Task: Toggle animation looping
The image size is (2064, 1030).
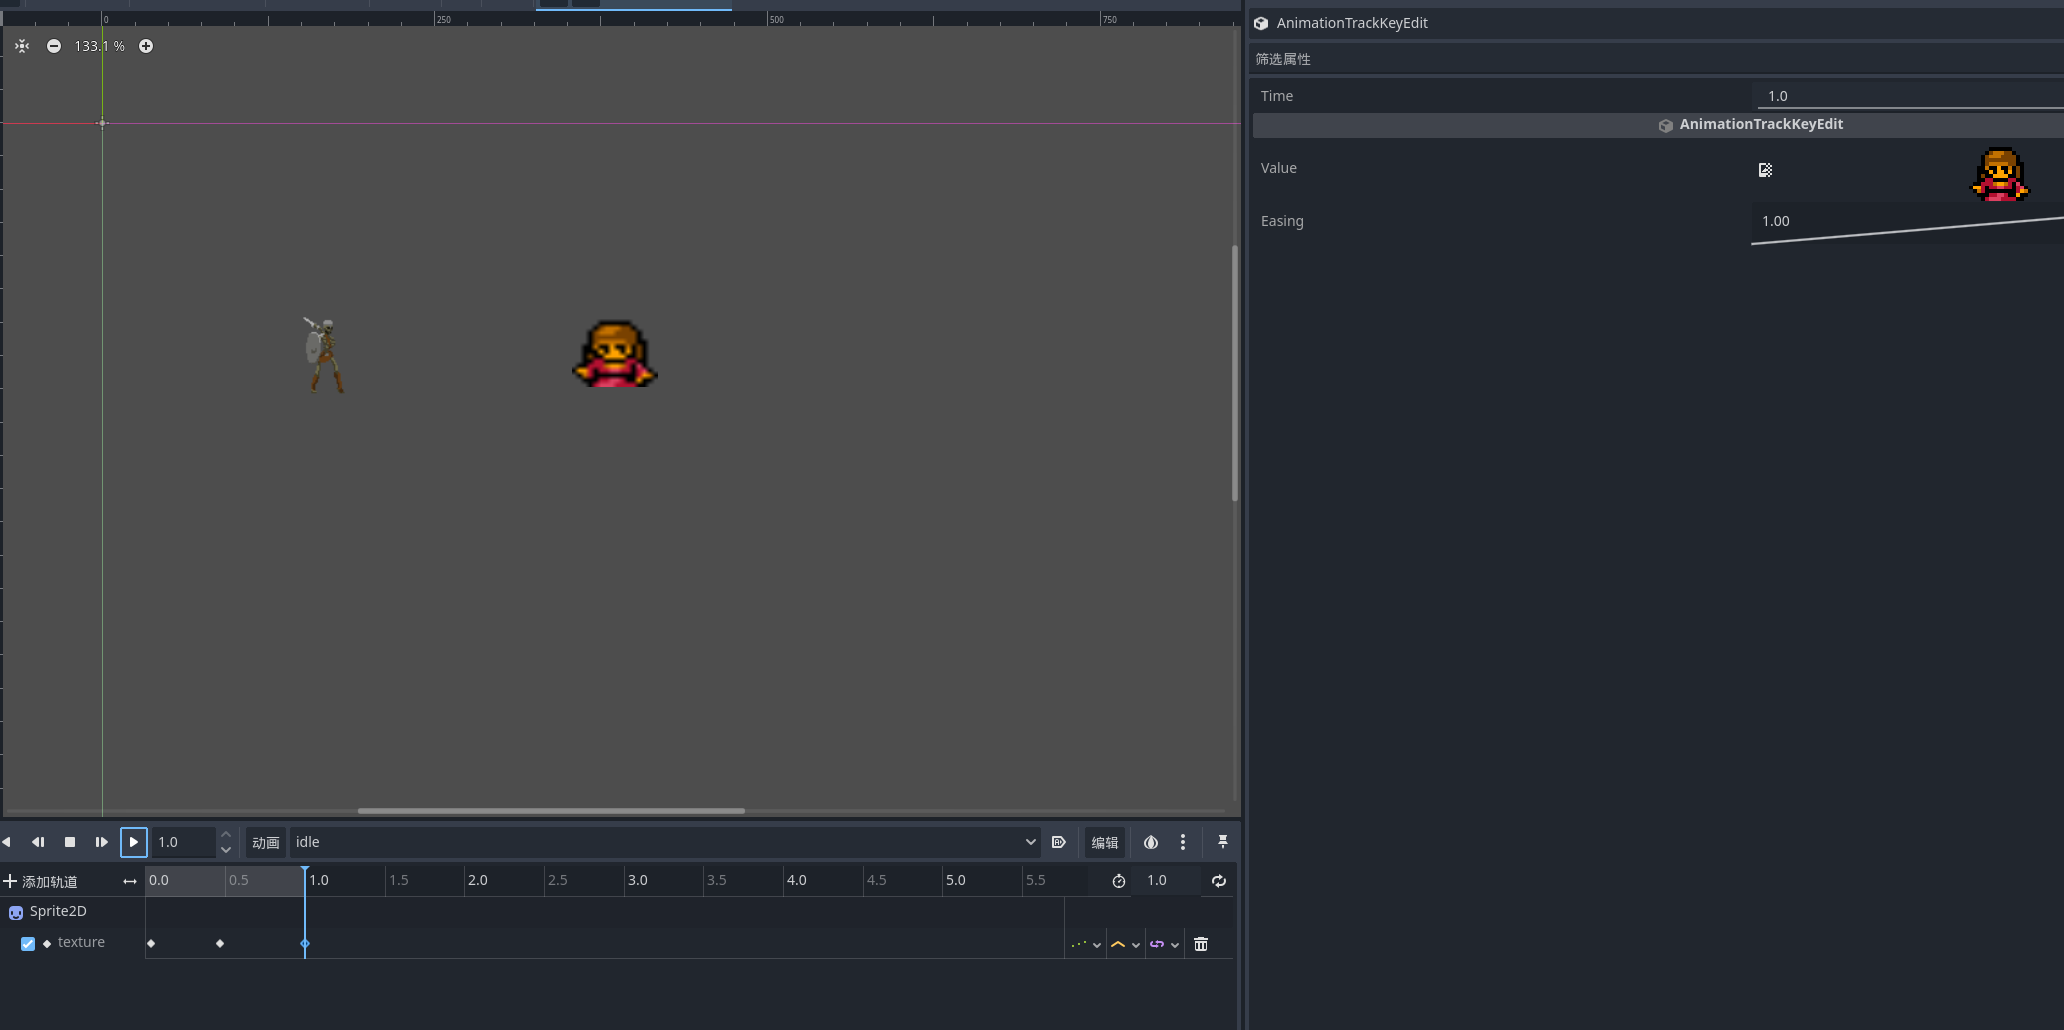Action: click(x=1219, y=881)
